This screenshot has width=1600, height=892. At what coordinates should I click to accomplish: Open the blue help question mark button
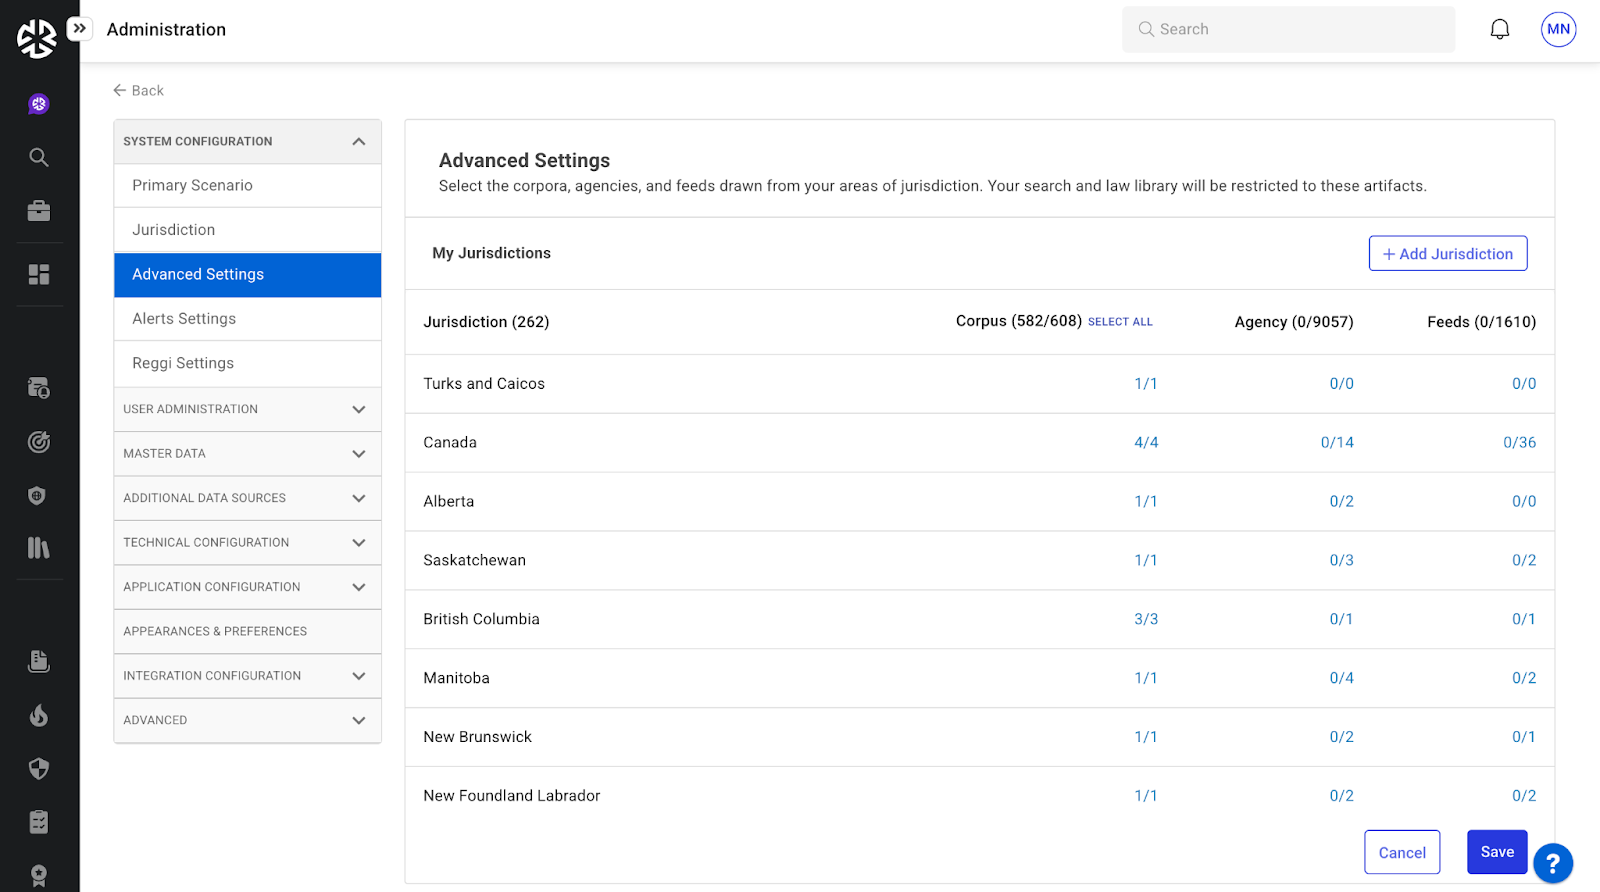tap(1552, 863)
